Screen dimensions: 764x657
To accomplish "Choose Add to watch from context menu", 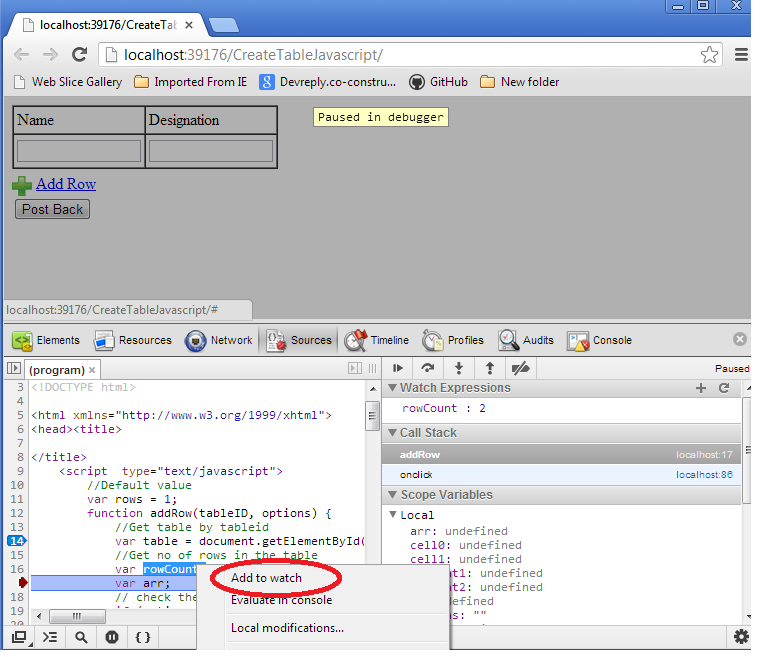I will click(x=266, y=578).
